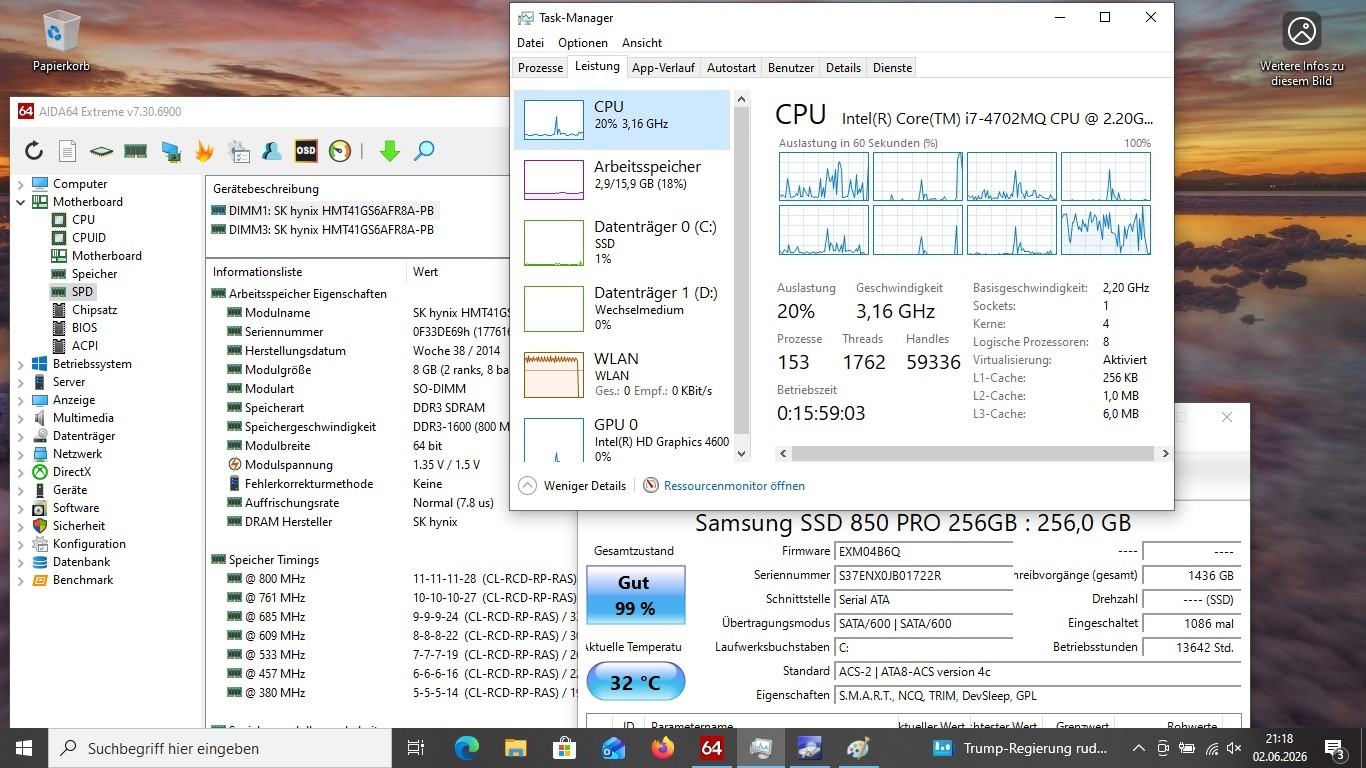Click the RAM module icon in AIDA64 toolbar
The height and width of the screenshot is (768, 1366).
pos(135,151)
